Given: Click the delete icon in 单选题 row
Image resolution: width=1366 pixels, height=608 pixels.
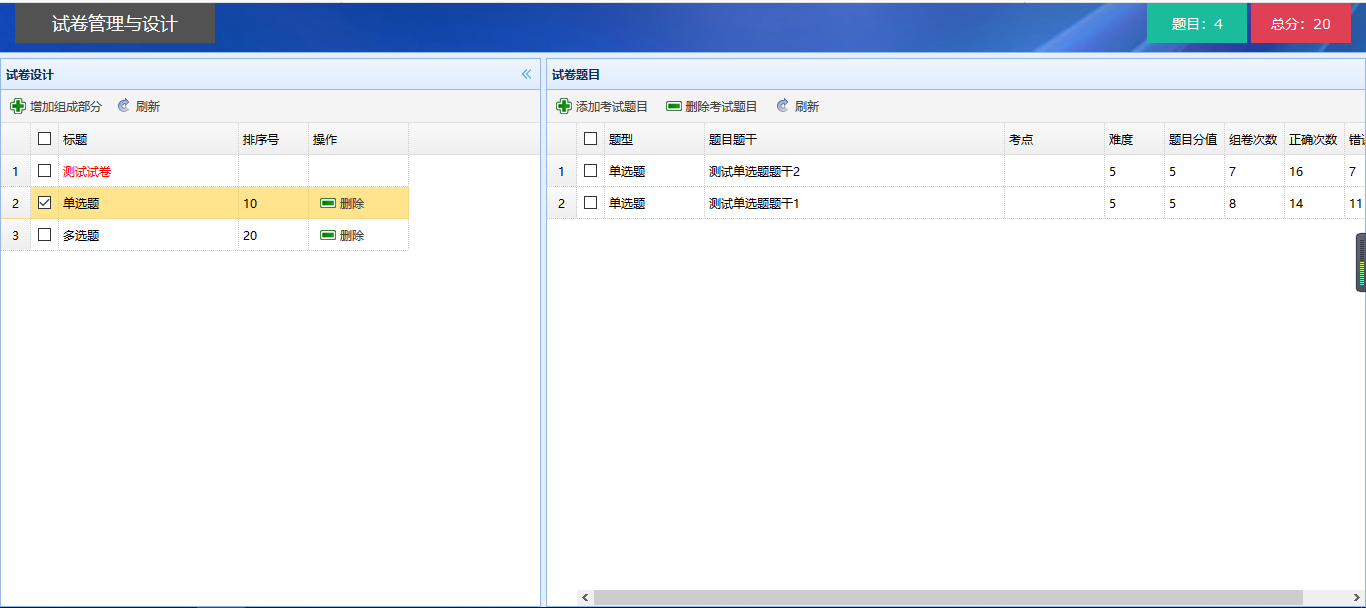Looking at the screenshot, I should [328, 203].
